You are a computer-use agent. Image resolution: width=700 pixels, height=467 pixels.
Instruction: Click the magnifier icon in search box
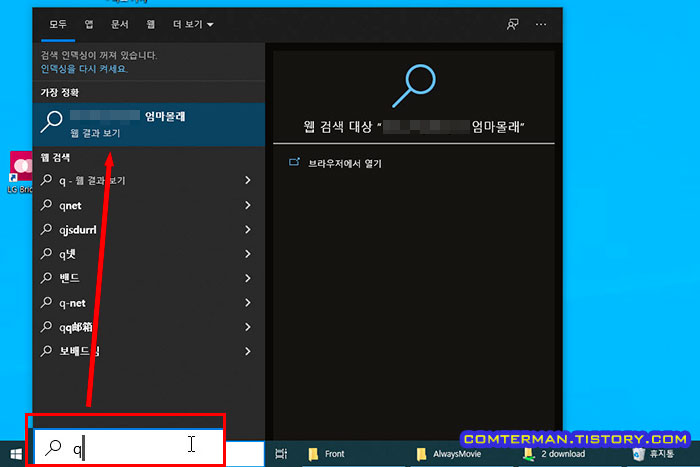click(x=53, y=447)
